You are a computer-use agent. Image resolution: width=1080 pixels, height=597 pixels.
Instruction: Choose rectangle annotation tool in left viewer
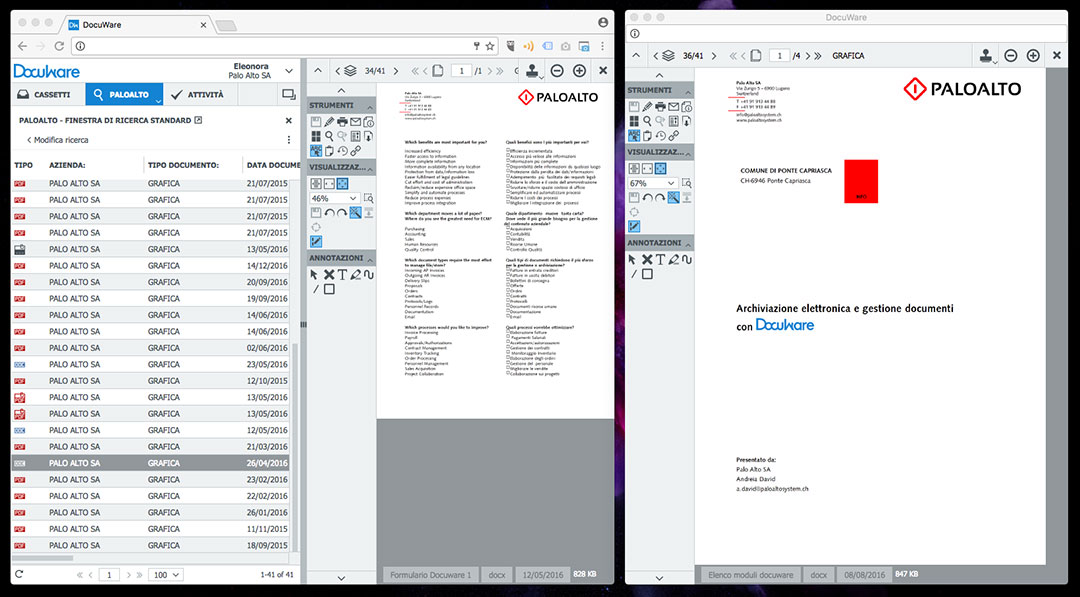pos(329,289)
